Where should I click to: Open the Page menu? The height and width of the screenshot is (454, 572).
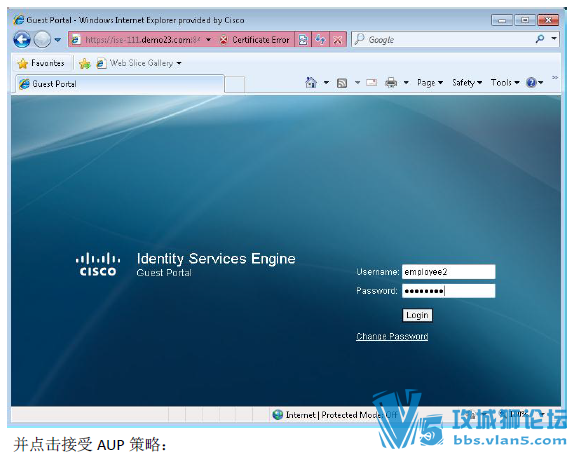coord(430,83)
